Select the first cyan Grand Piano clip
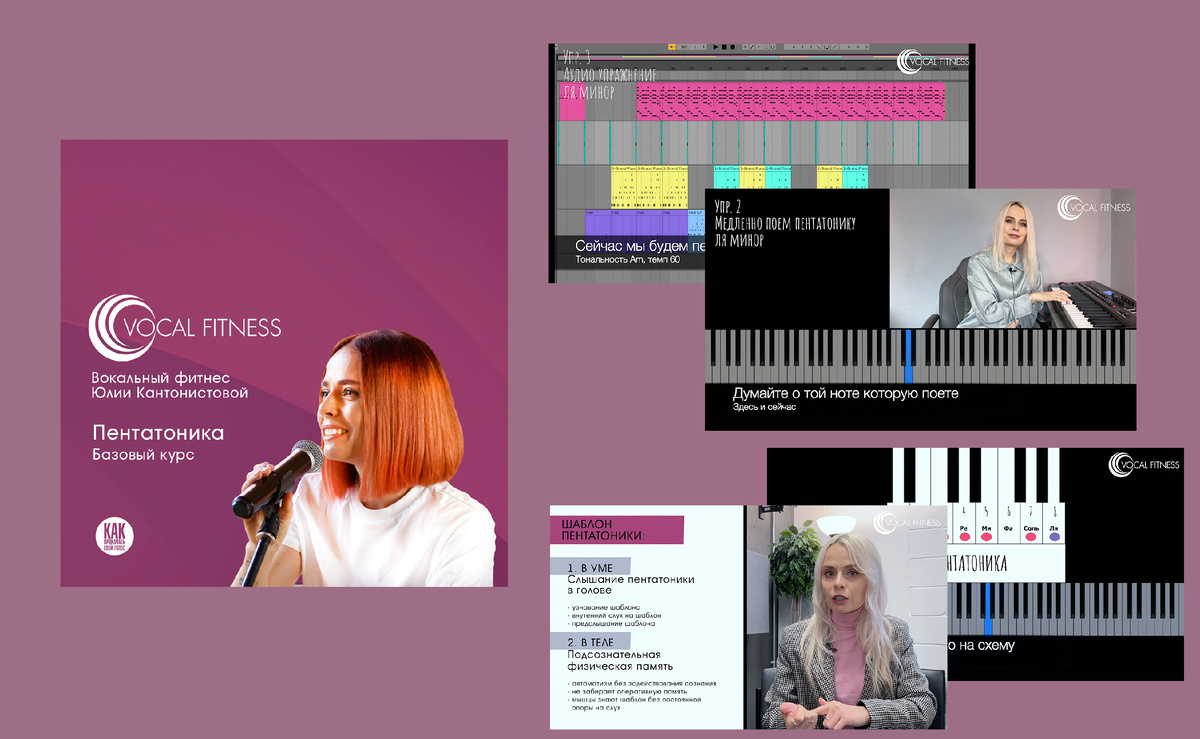The image size is (1200, 739). [x=726, y=177]
